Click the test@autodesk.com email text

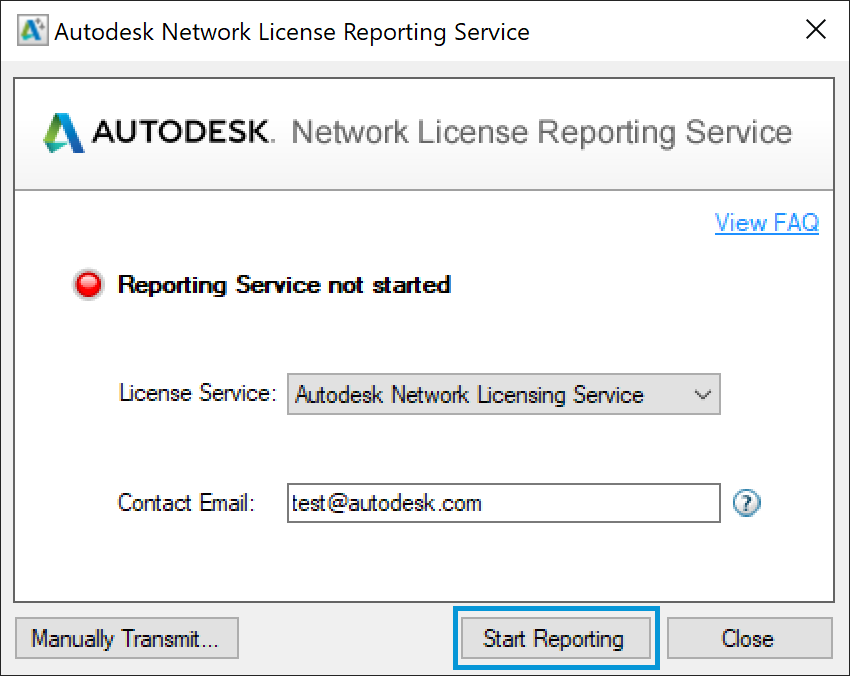pos(386,503)
